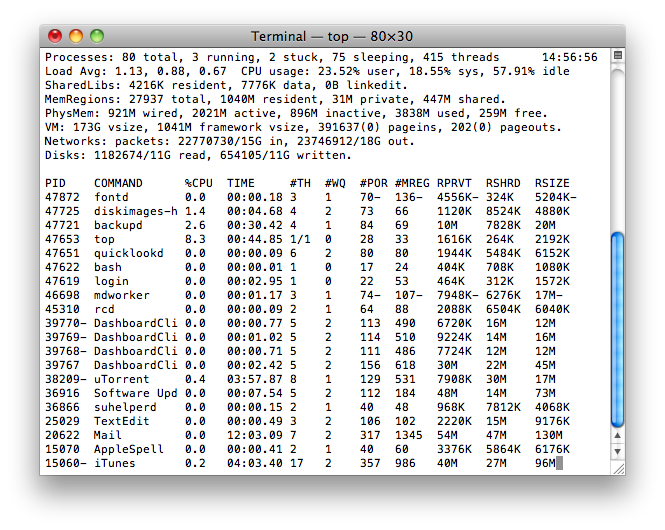Click the window title 'Terminal — top — 80×30'
The image size is (665, 530).
[332, 36]
